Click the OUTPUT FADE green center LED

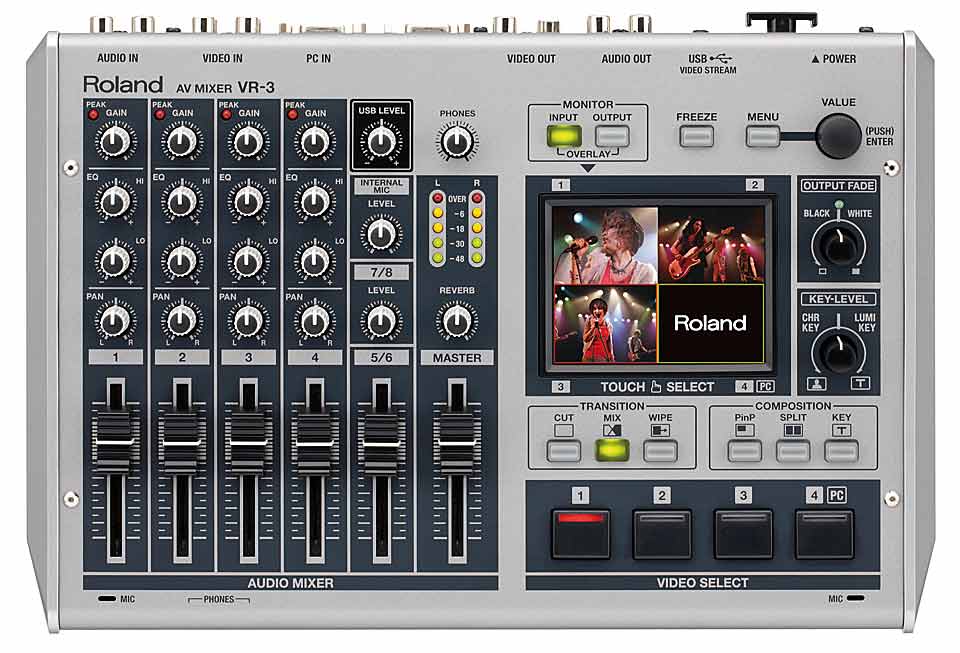pyautogui.click(x=839, y=204)
